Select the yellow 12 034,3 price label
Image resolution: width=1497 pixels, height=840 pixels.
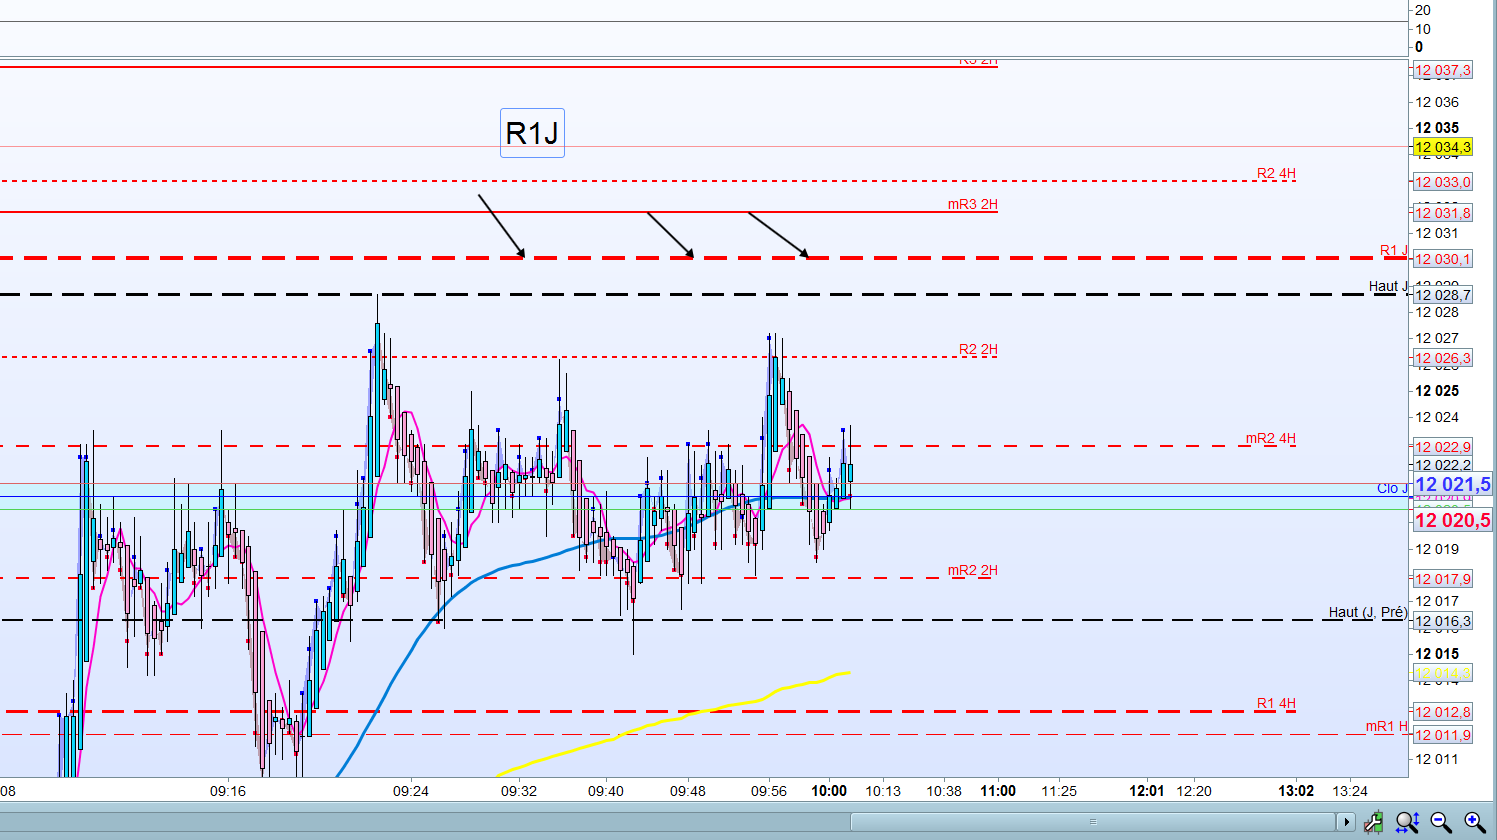pyautogui.click(x=1442, y=147)
